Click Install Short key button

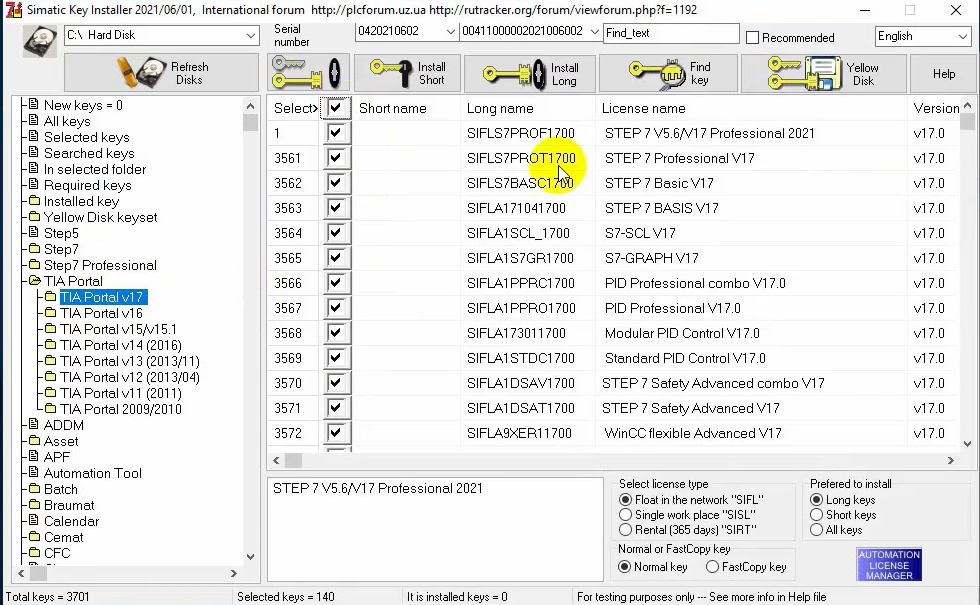(407, 74)
